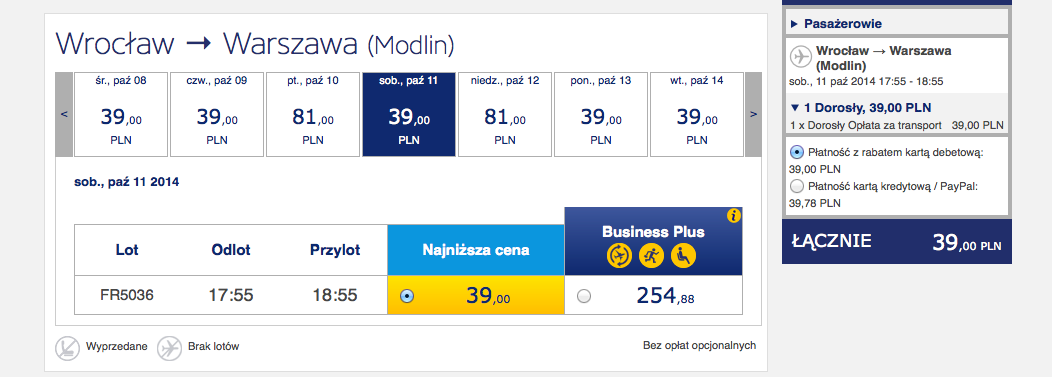The width and height of the screenshot is (1052, 377).
Task: Show earlier dates with the left arrow
Action: point(64,115)
